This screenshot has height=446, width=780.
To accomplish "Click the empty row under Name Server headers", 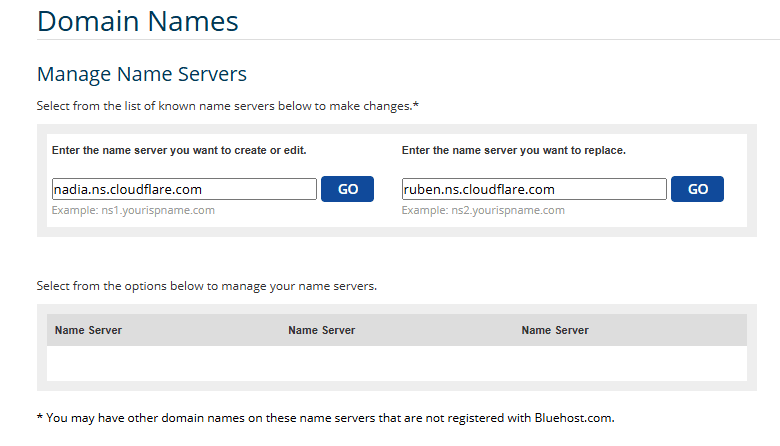I will pyautogui.click(x=397, y=363).
